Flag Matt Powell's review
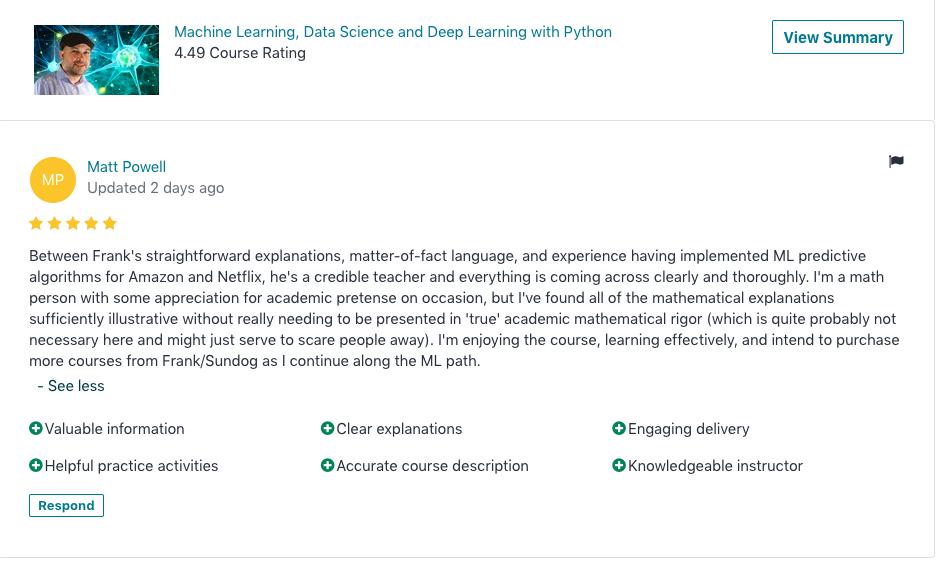939x561 pixels. (x=896, y=162)
